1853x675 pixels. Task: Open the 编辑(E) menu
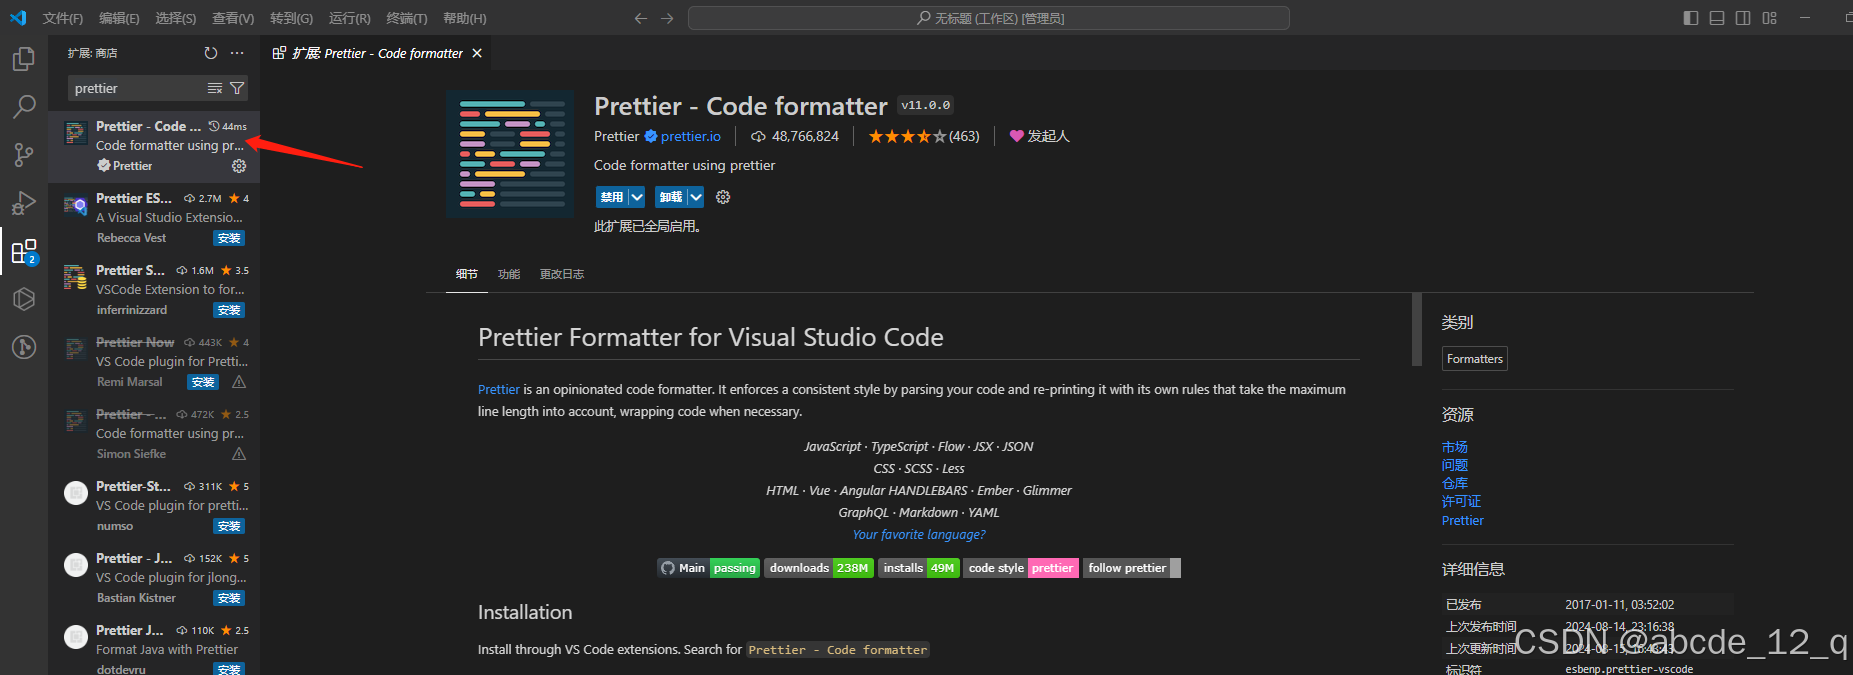tap(119, 18)
